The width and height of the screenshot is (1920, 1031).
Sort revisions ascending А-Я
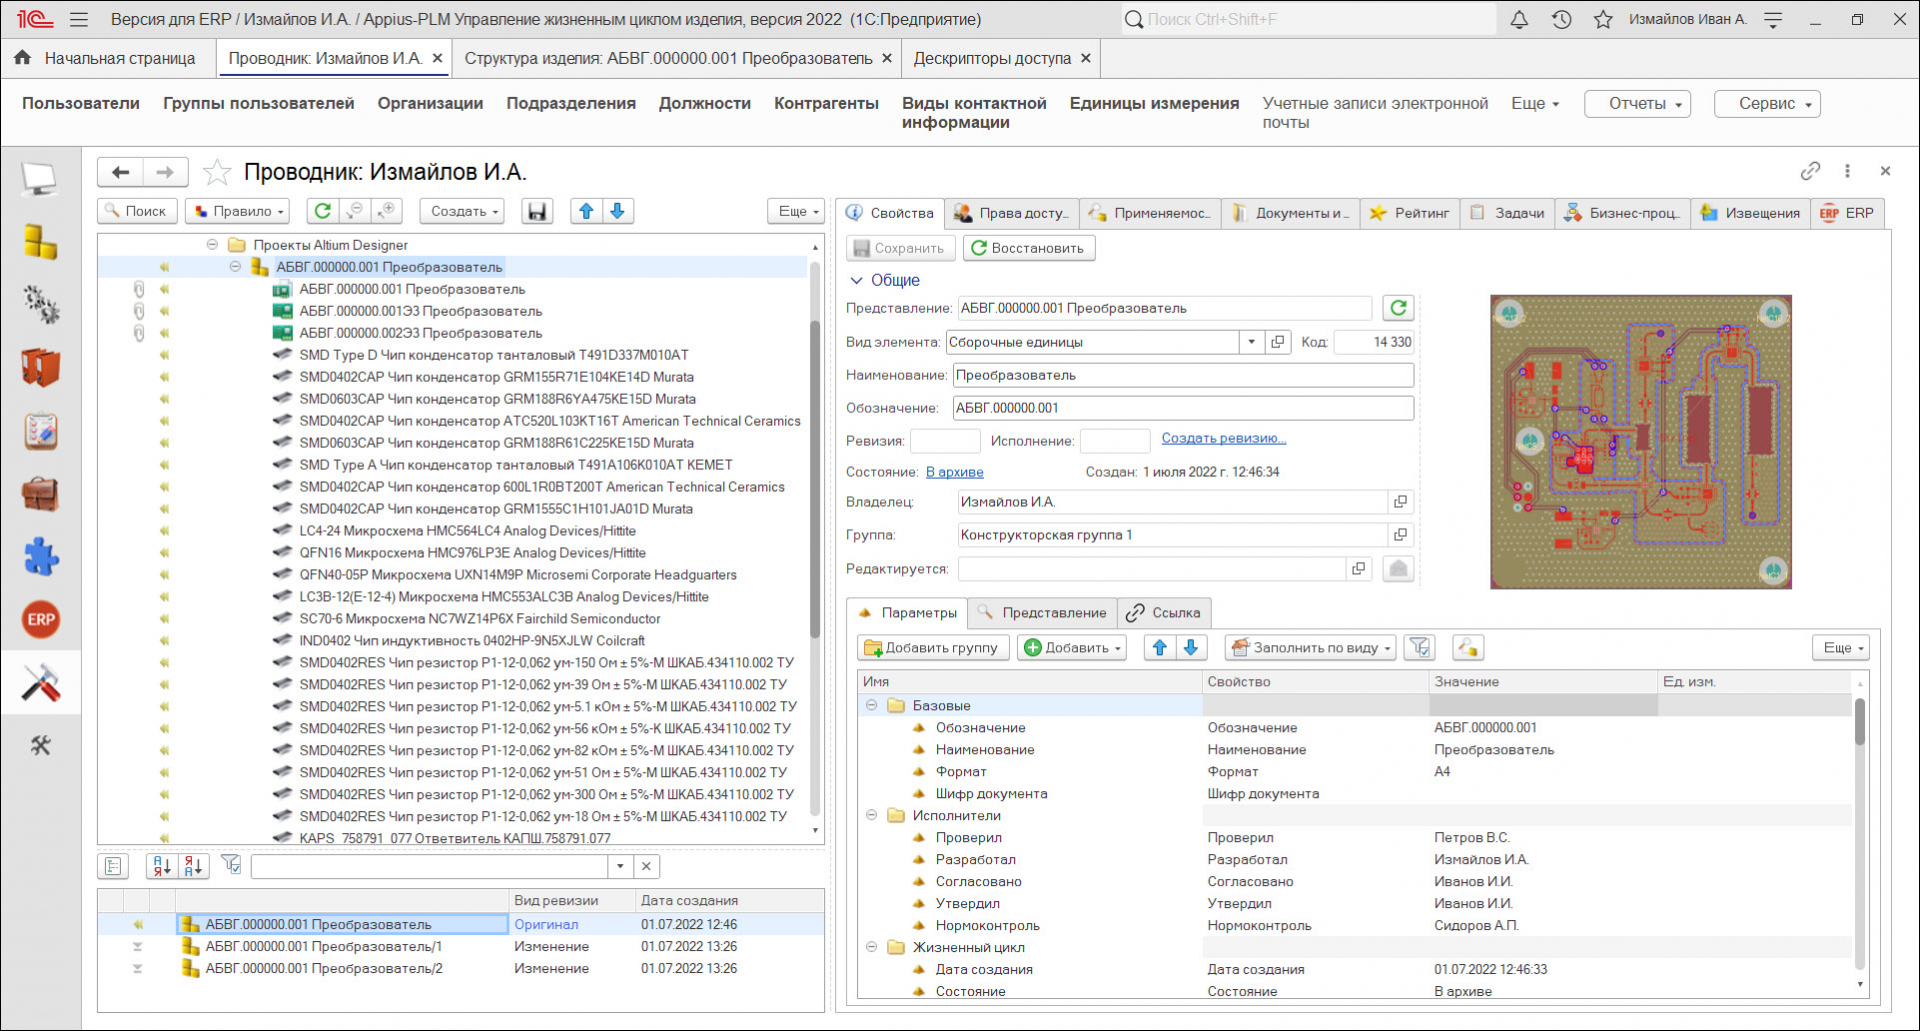(161, 866)
